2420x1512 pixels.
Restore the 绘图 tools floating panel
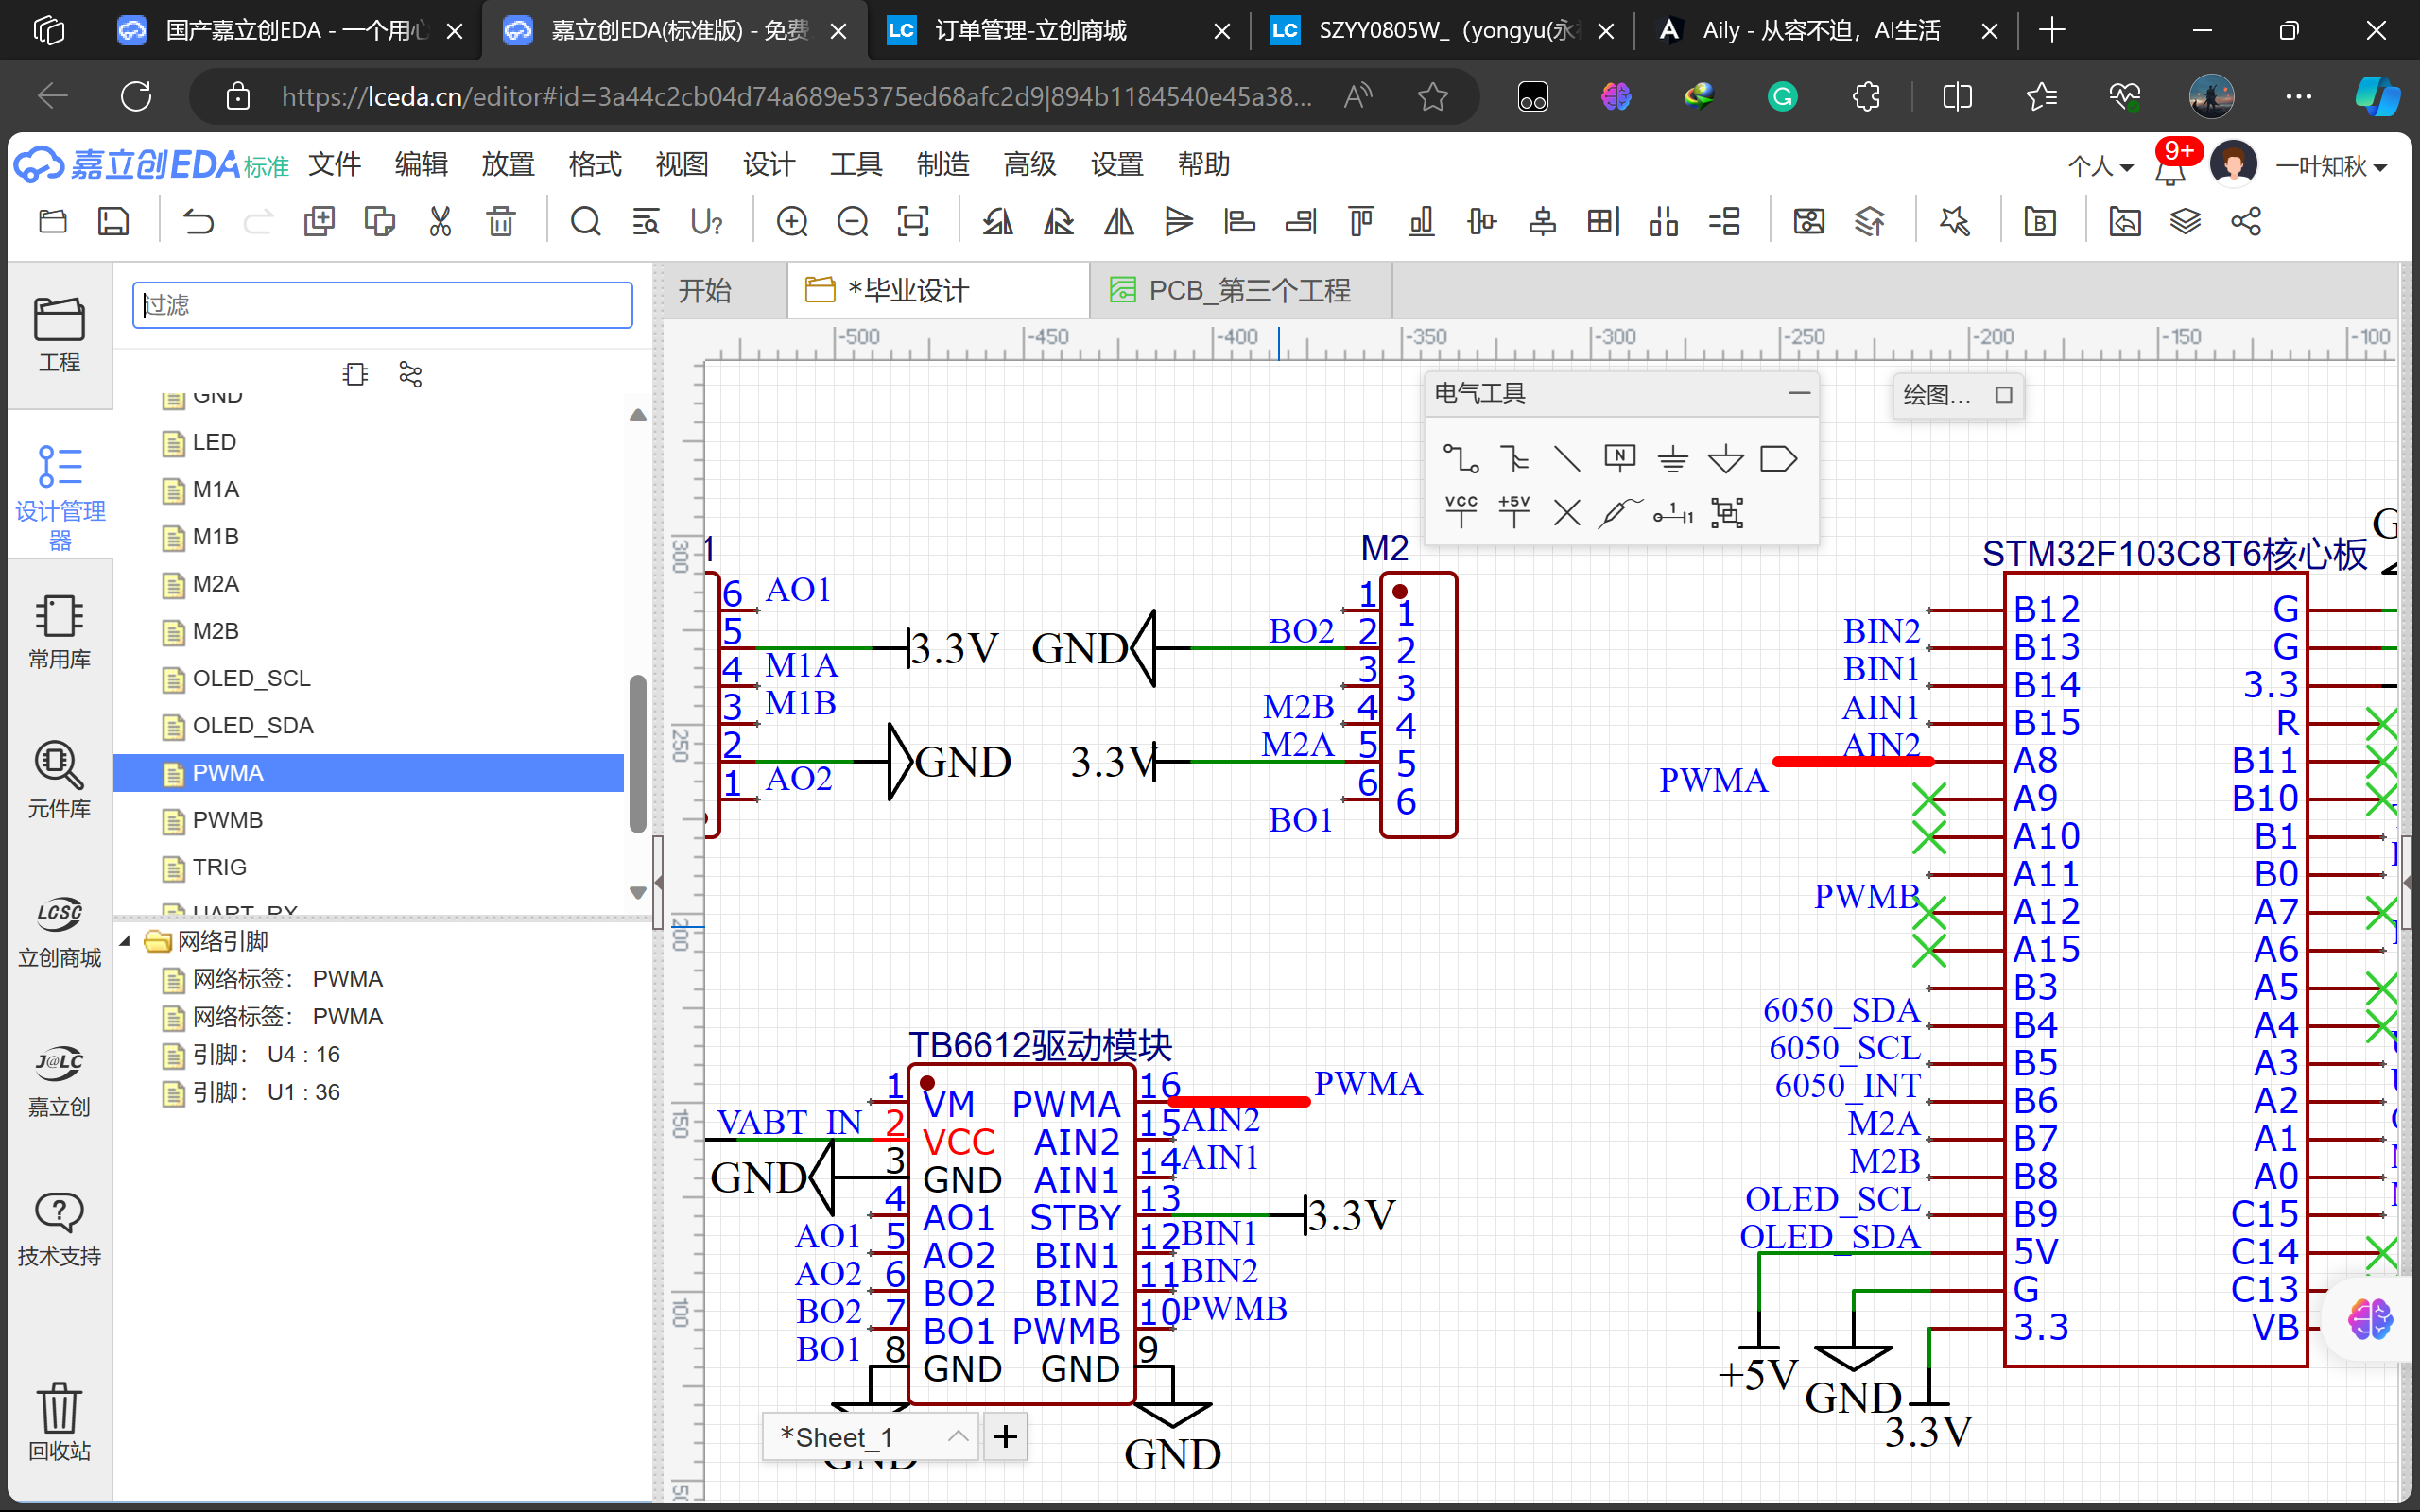(x=2003, y=395)
